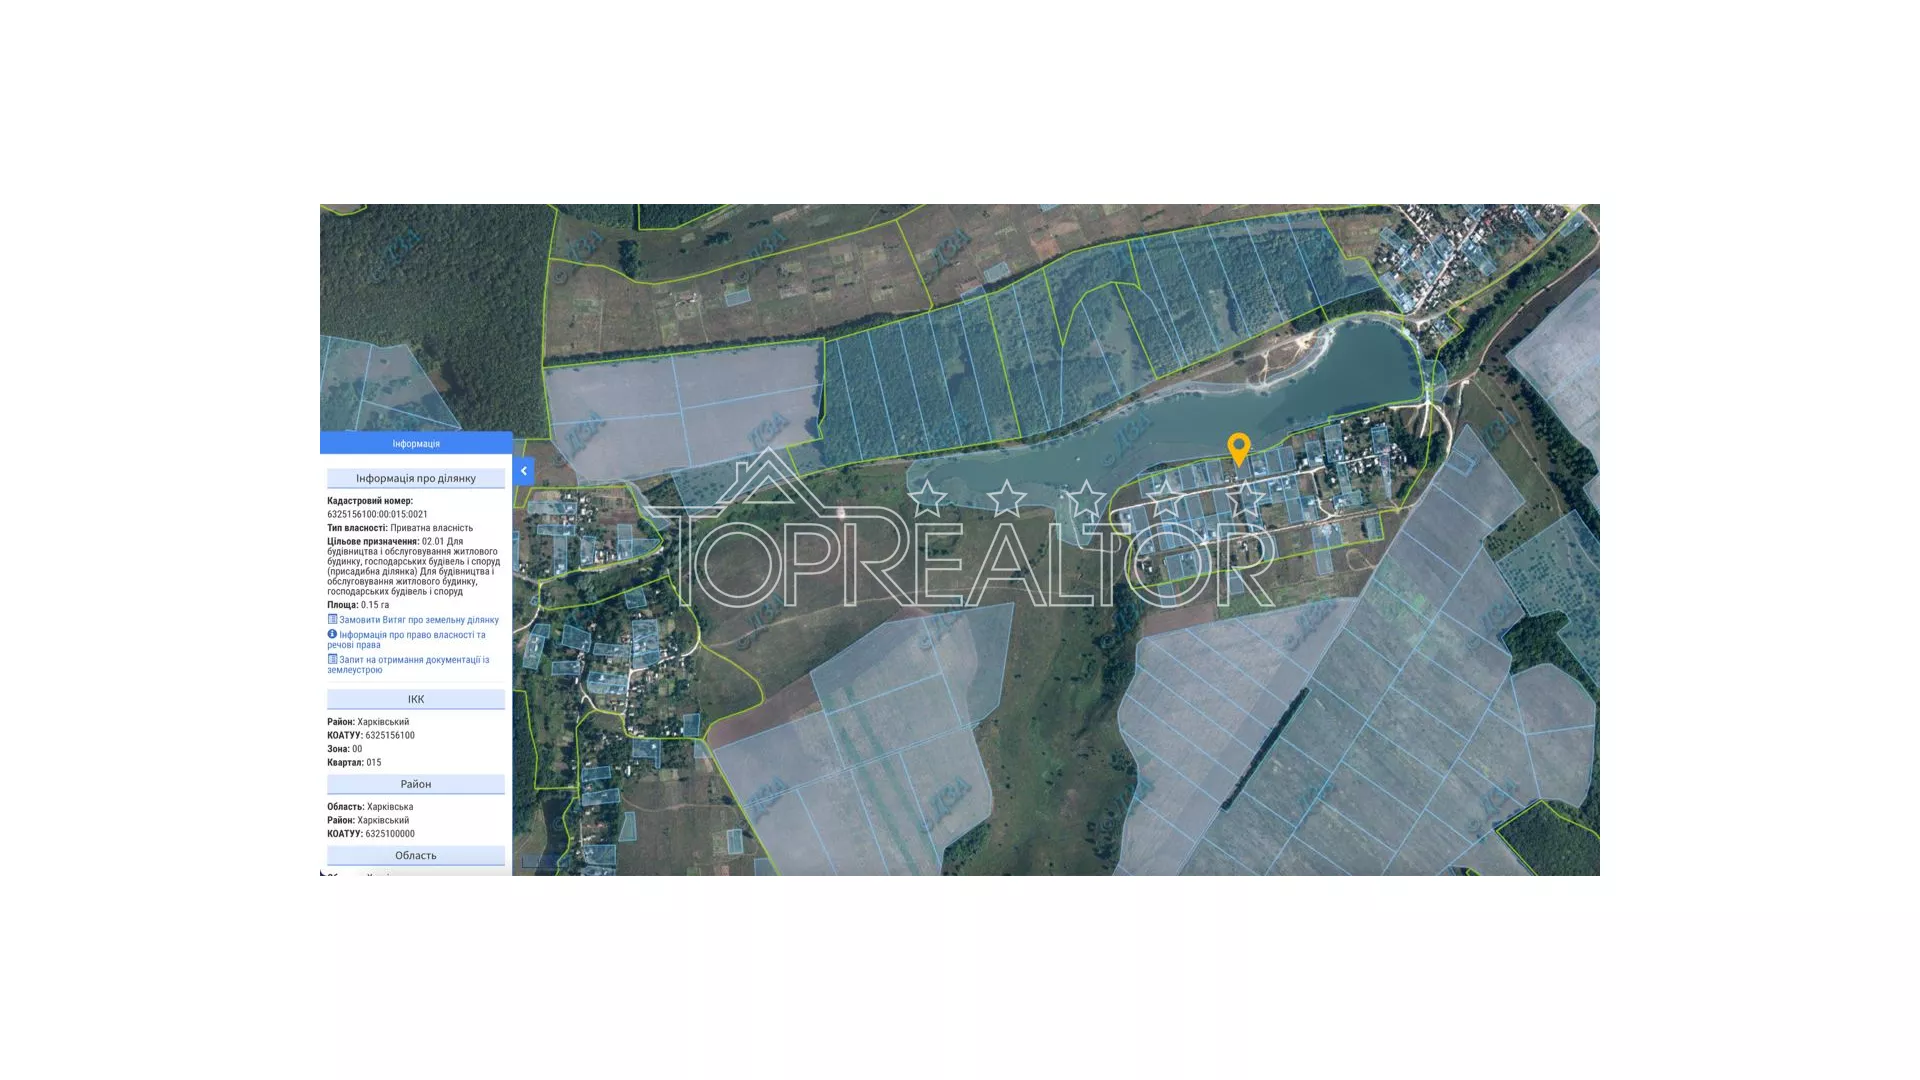Open Замовити Витяг про земельну ділянку link

[x=418, y=620]
